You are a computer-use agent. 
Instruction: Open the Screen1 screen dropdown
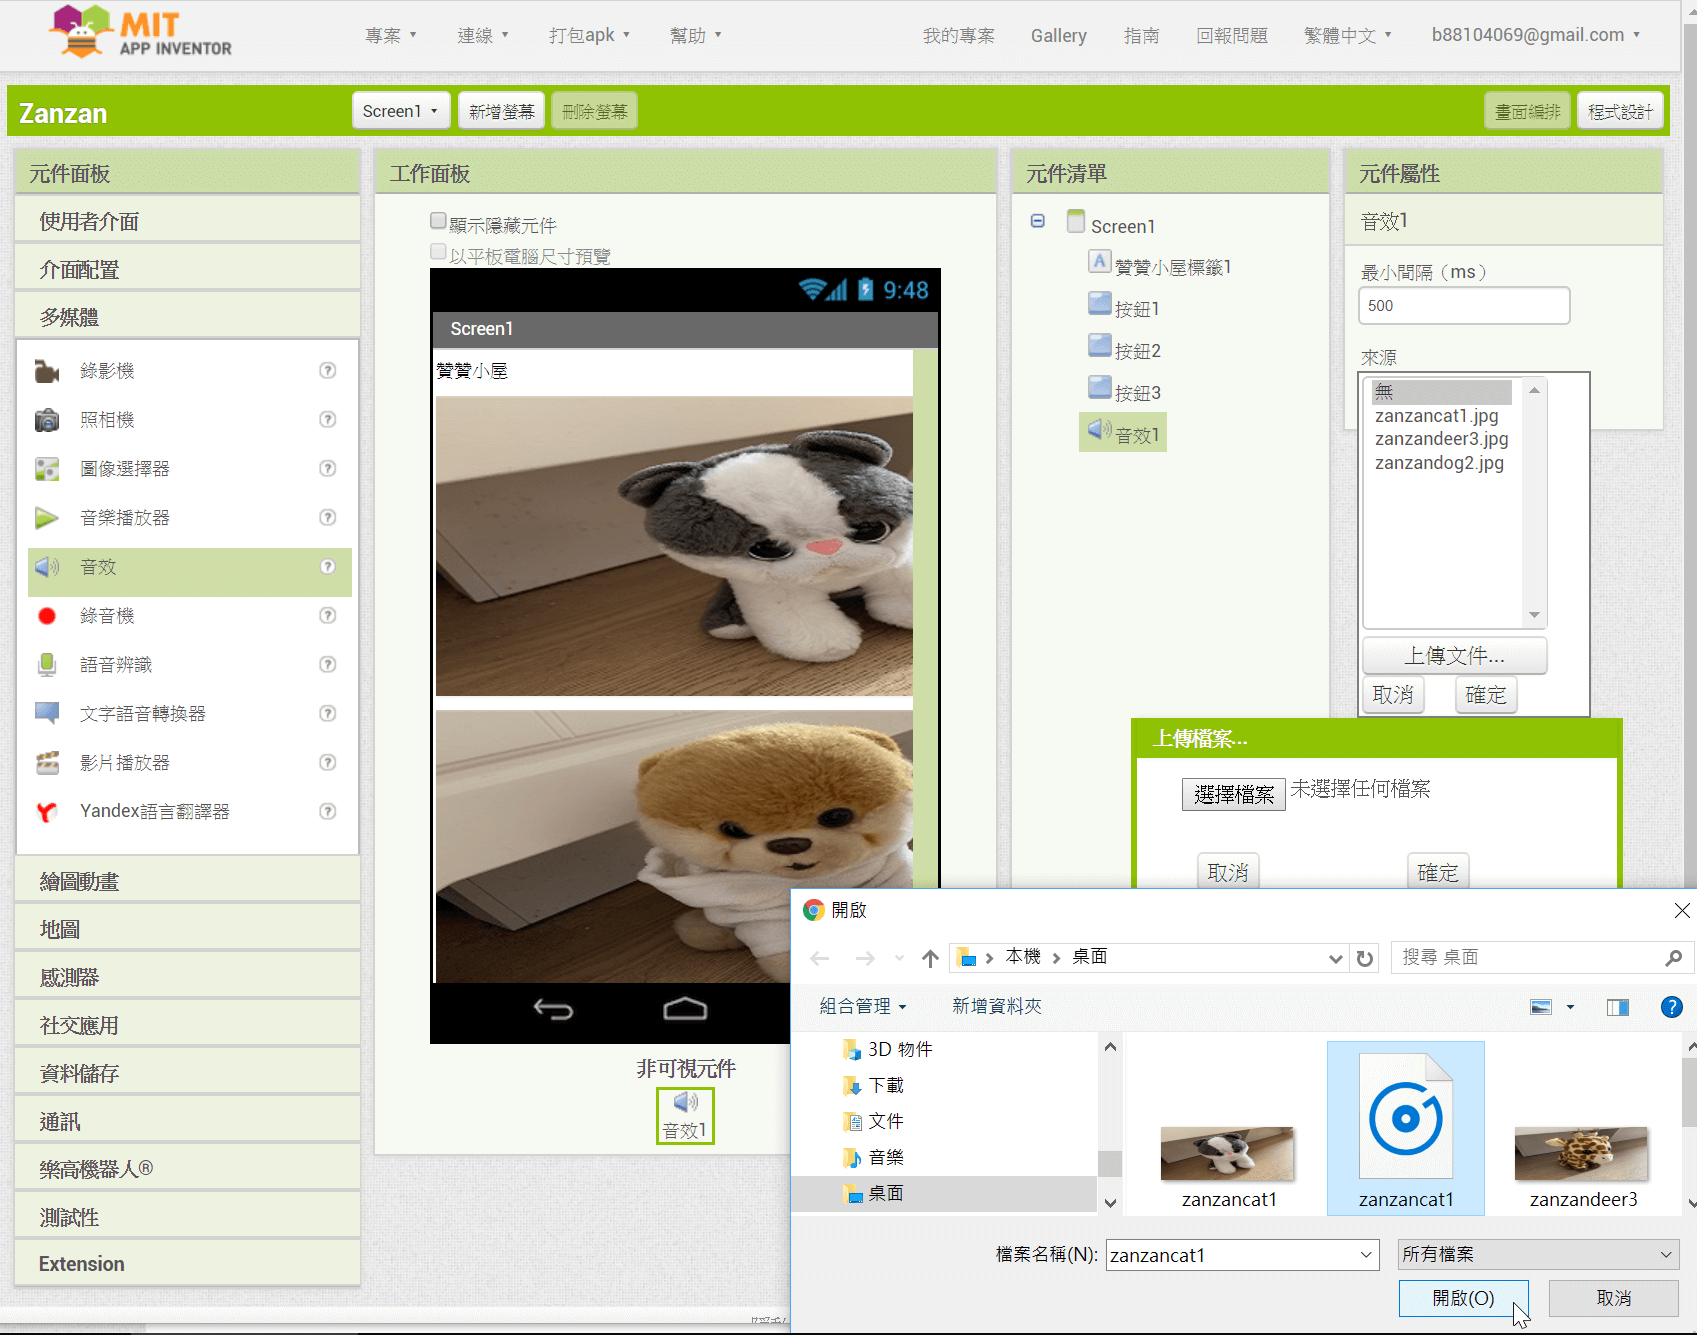(400, 111)
